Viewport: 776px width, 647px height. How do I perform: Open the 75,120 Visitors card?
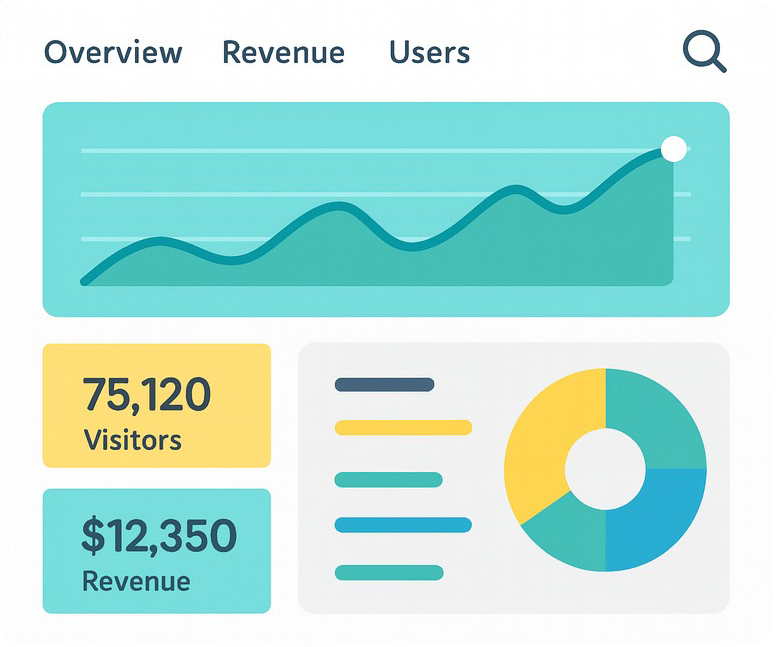[156, 405]
